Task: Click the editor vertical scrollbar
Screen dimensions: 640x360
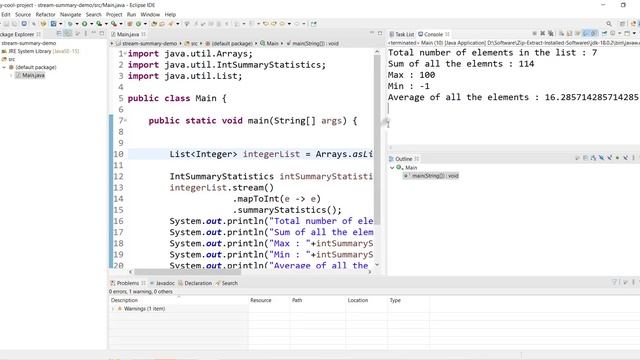Action: click(377, 139)
